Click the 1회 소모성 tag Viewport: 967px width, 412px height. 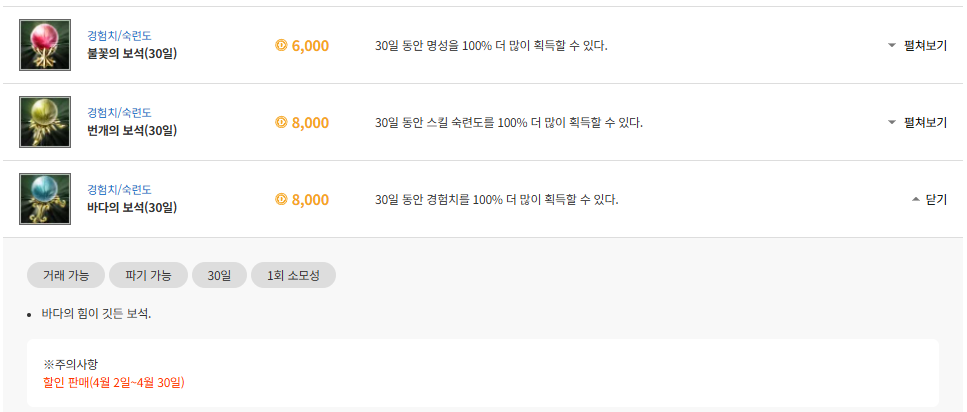(293, 275)
